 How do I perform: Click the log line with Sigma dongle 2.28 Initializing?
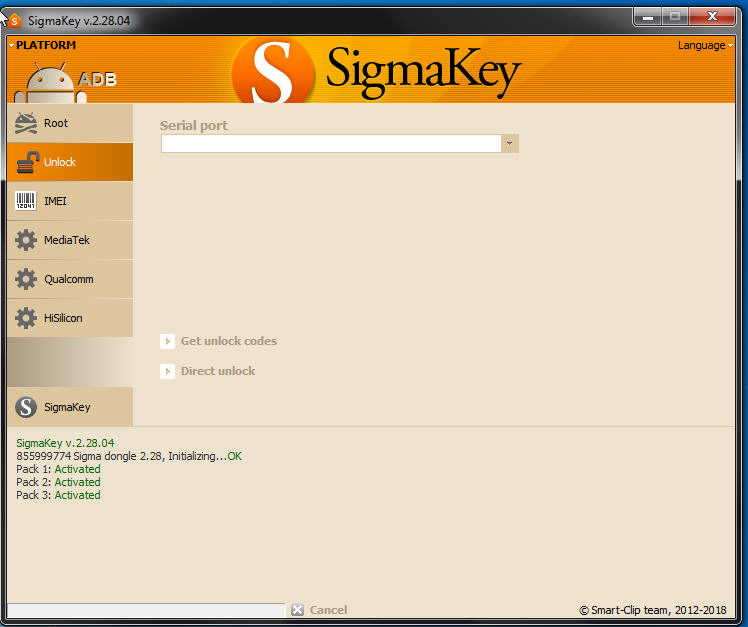pyautogui.click(x=129, y=456)
